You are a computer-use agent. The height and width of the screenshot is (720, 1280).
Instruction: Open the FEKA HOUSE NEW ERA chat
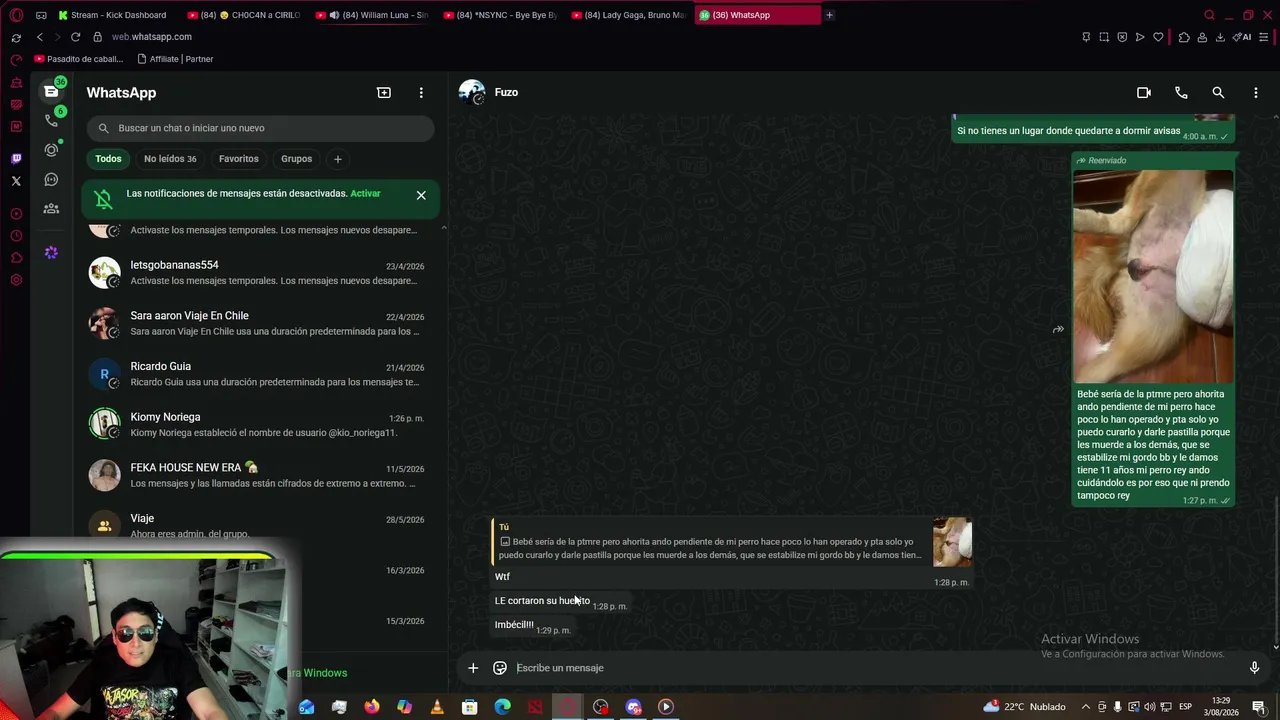260,476
